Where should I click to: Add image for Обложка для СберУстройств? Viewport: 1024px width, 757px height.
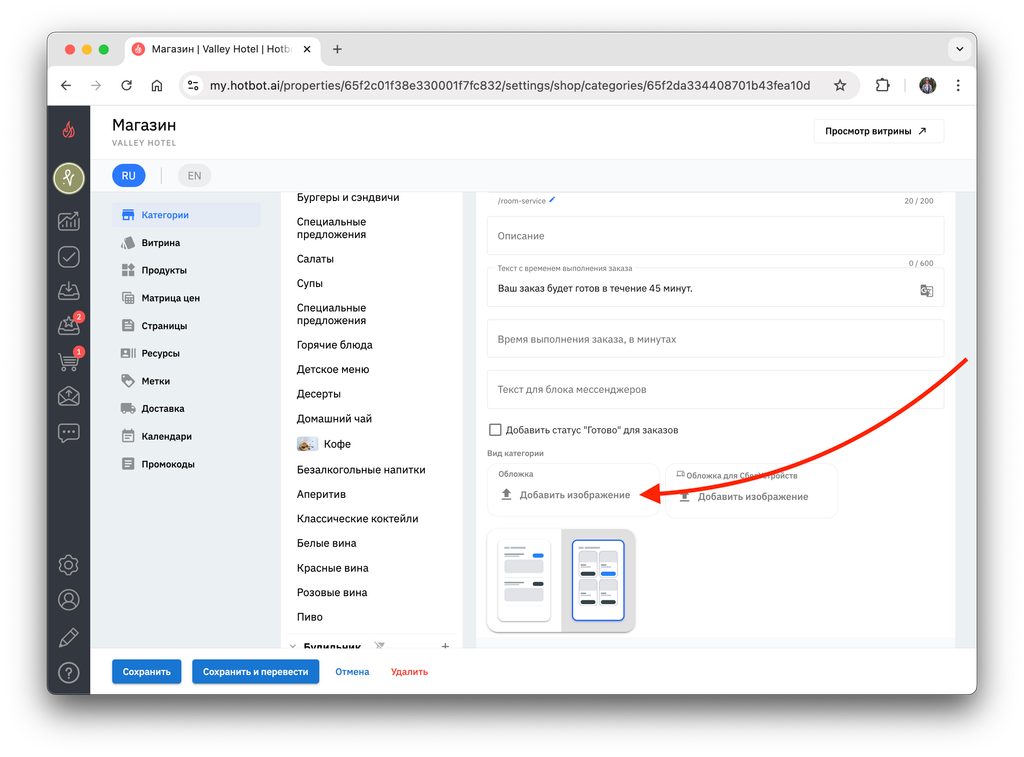[744, 496]
